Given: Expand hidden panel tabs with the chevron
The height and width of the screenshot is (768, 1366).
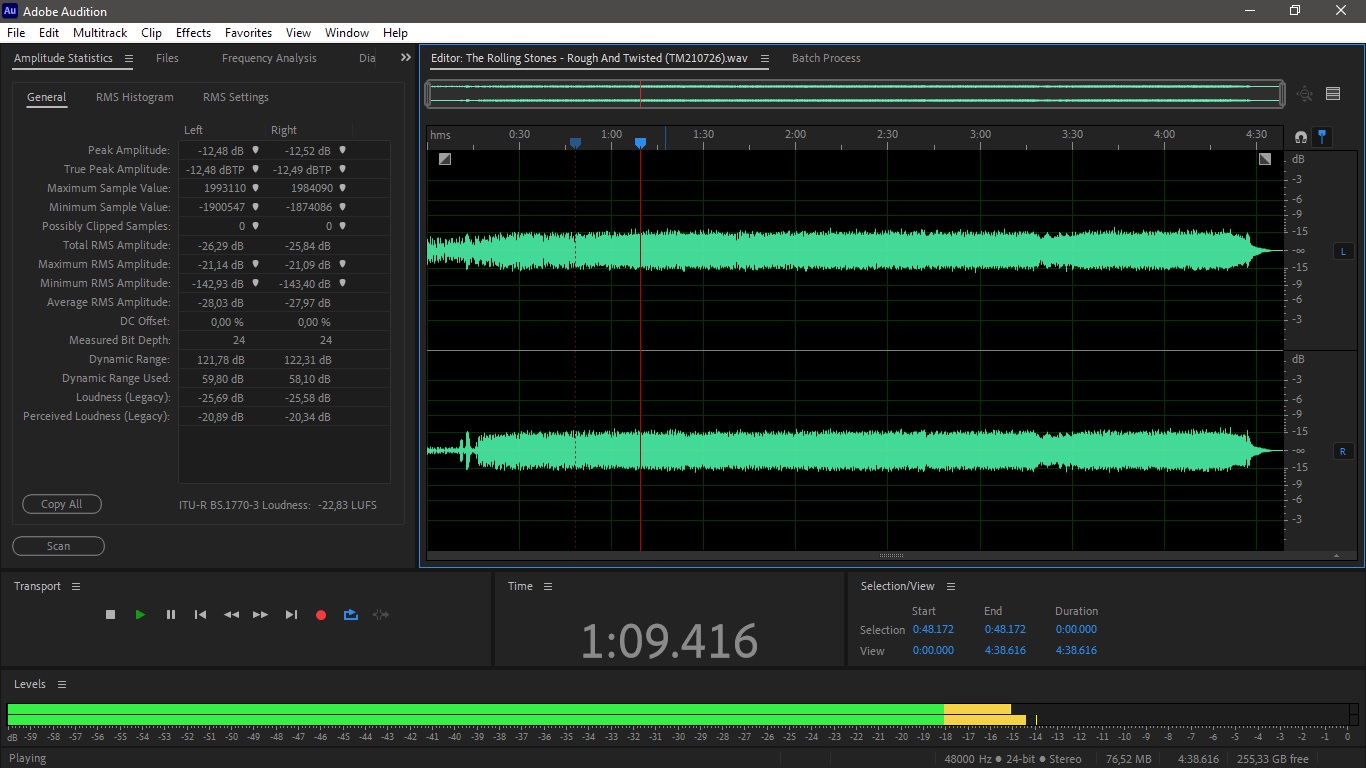Looking at the screenshot, I should (405, 58).
